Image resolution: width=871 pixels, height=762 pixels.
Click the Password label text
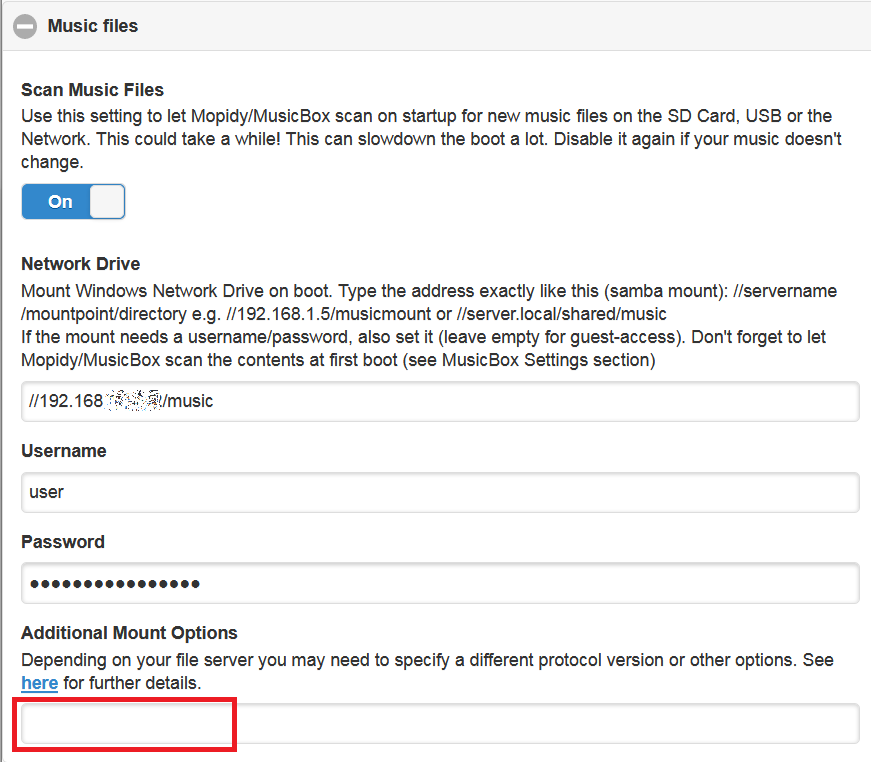pyautogui.click(x=62, y=542)
